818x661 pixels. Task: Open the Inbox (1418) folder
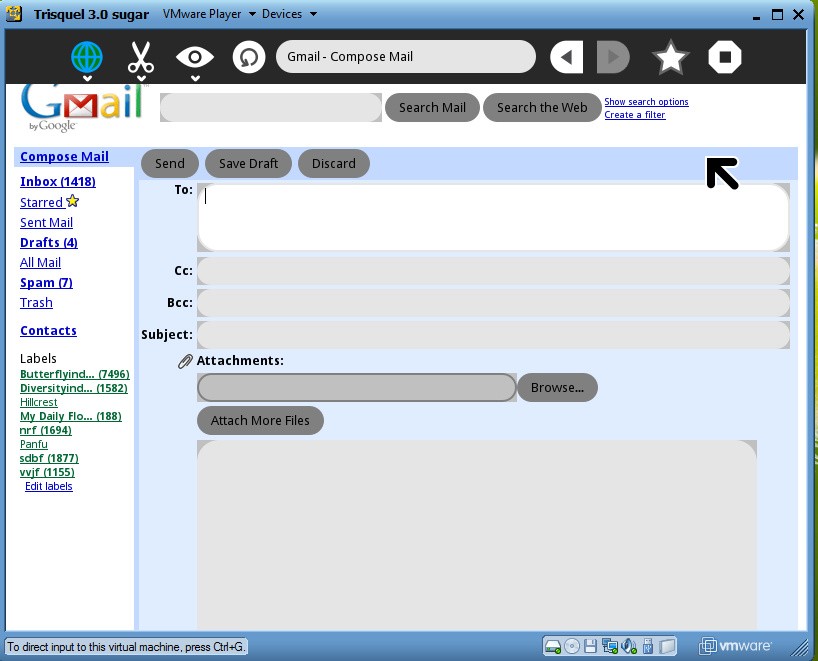[57, 182]
